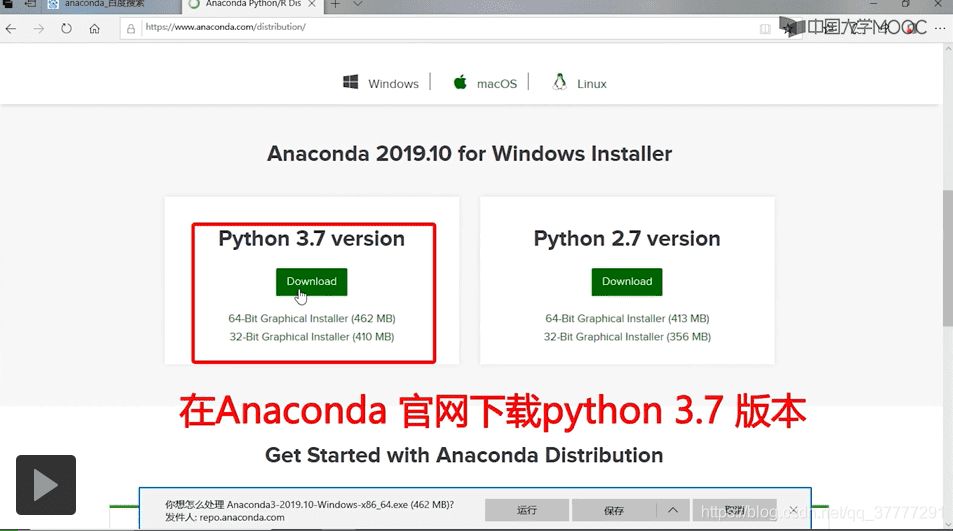Screen dimensions: 953x531
Task: Choose the macOS platform tab
Action: pos(485,83)
